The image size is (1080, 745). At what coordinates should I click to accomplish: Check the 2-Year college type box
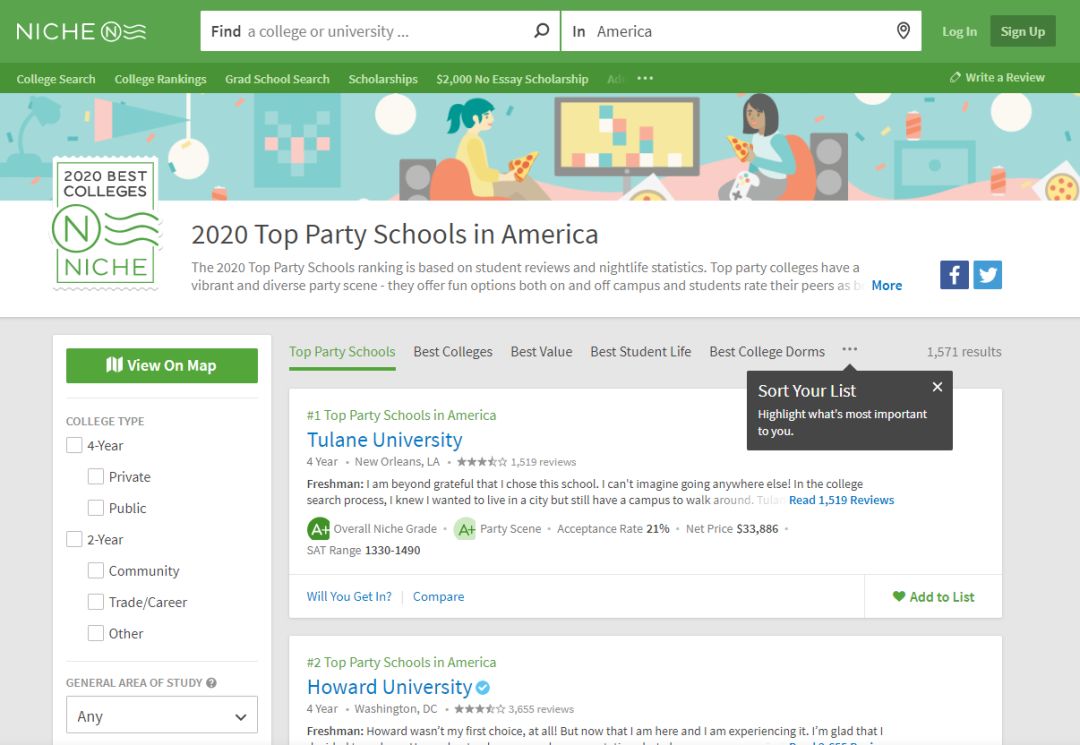74,539
